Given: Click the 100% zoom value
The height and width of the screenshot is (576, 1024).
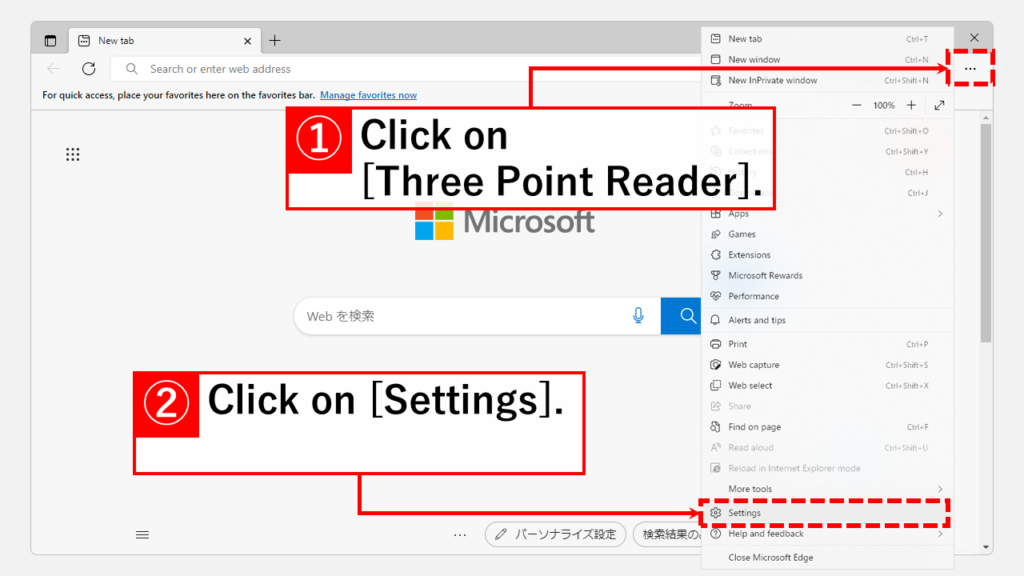Looking at the screenshot, I should 884,105.
